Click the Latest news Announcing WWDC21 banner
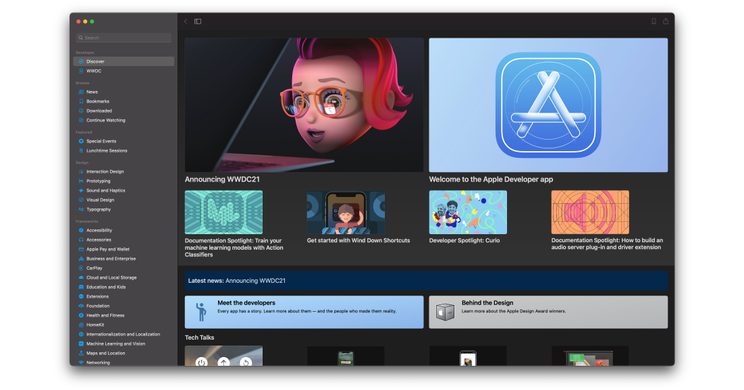 tap(426, 280)
